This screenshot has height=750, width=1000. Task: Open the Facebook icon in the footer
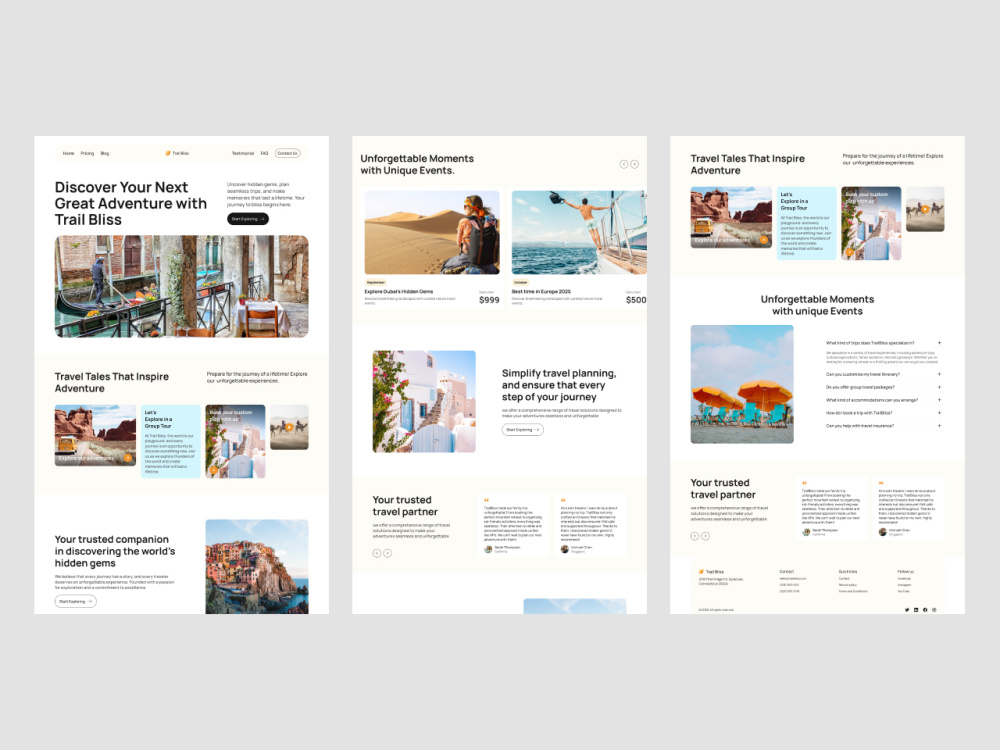click(x=925, y=610)
